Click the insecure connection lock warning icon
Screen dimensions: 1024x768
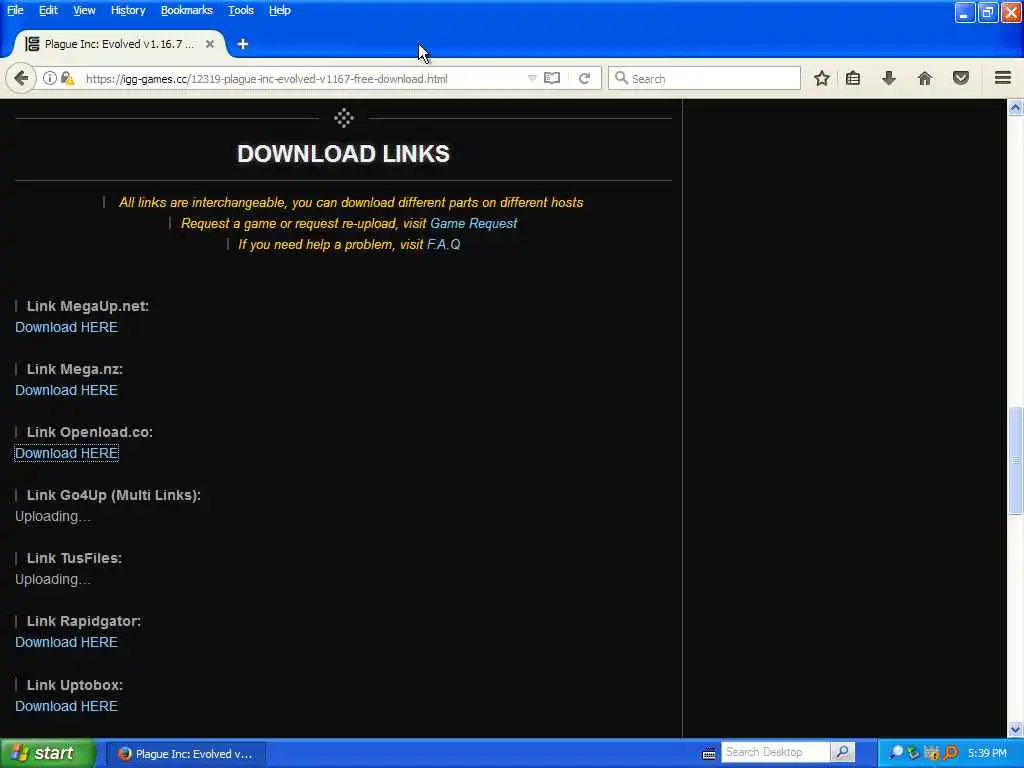67,78
